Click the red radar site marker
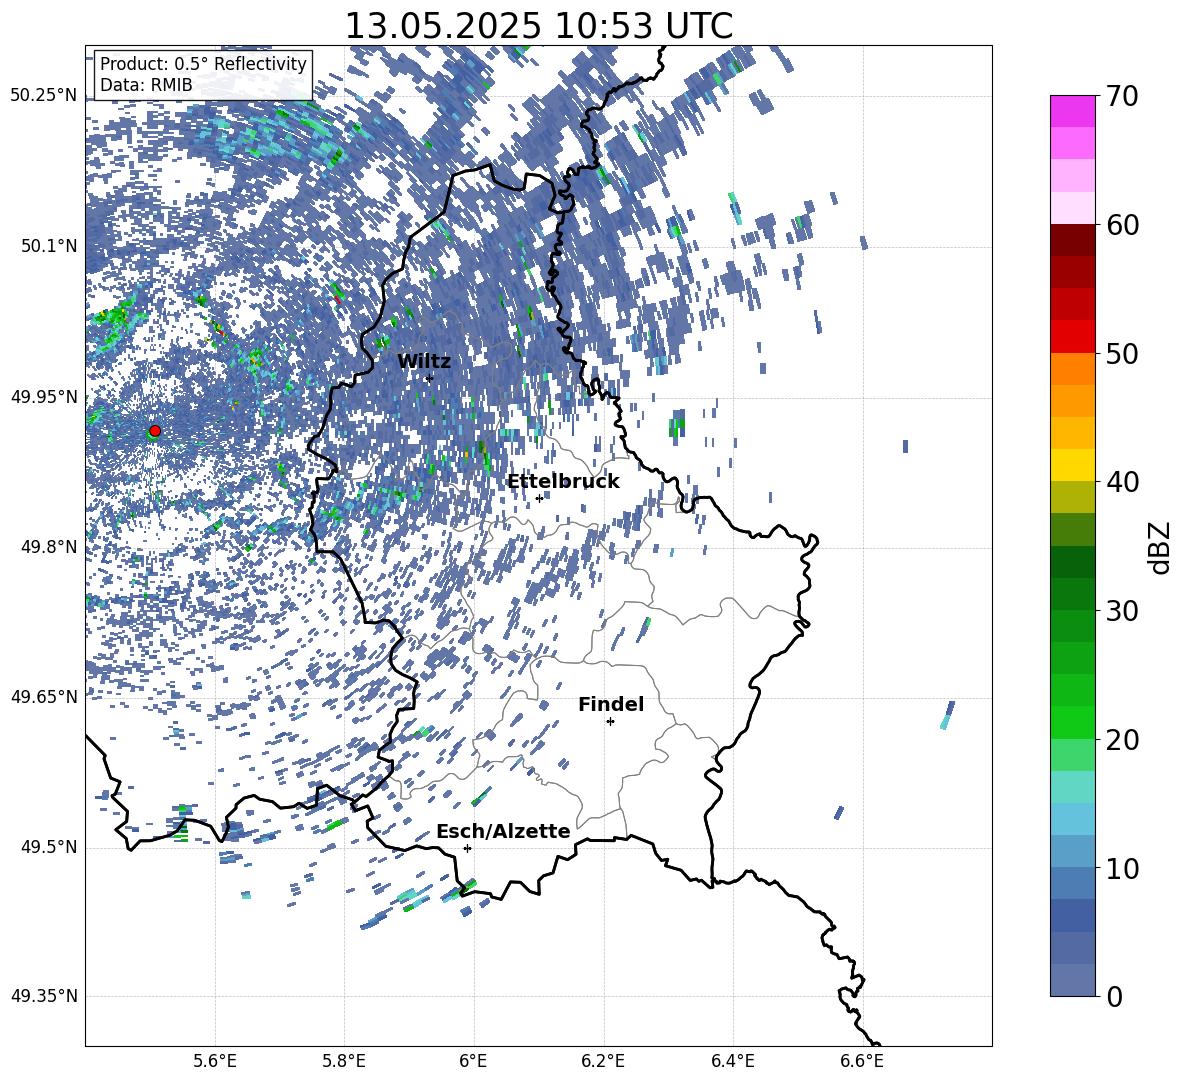The height and width of the screenshot is (1081, 1184). click(155, 430)
